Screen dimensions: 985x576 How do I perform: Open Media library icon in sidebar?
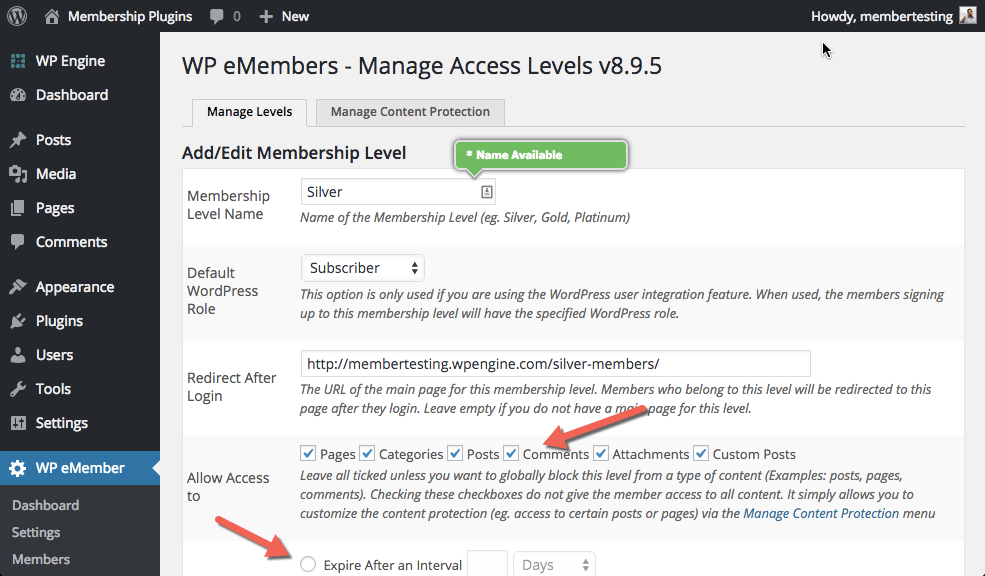click(x=18, y=174)
